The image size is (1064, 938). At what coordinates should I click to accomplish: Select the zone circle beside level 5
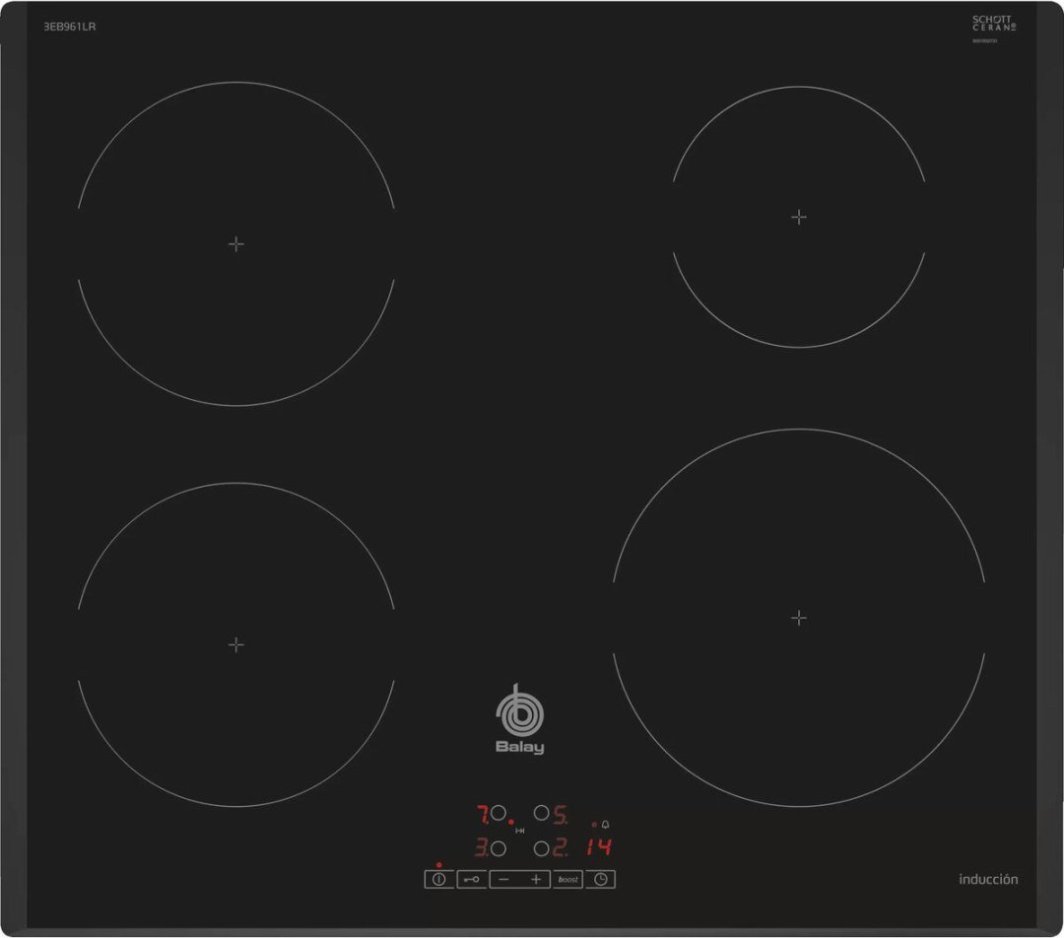click(542, 813)
